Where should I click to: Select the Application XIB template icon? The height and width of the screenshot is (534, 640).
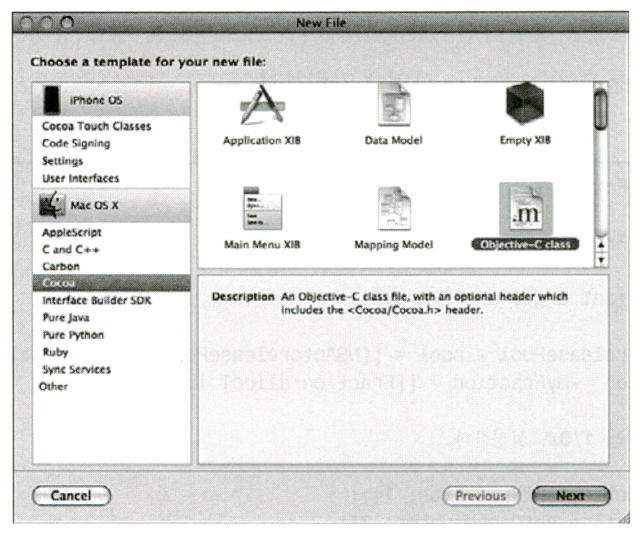point(262,105)
